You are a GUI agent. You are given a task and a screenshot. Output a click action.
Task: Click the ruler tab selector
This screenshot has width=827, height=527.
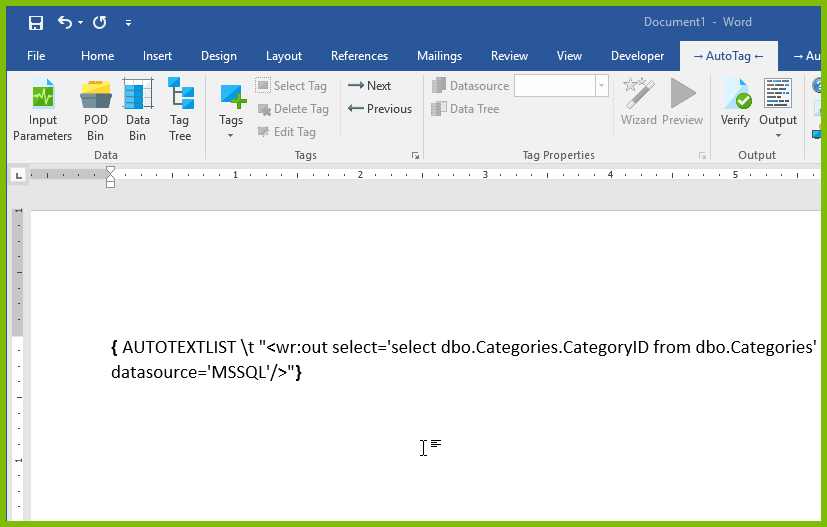click(18, 175)
